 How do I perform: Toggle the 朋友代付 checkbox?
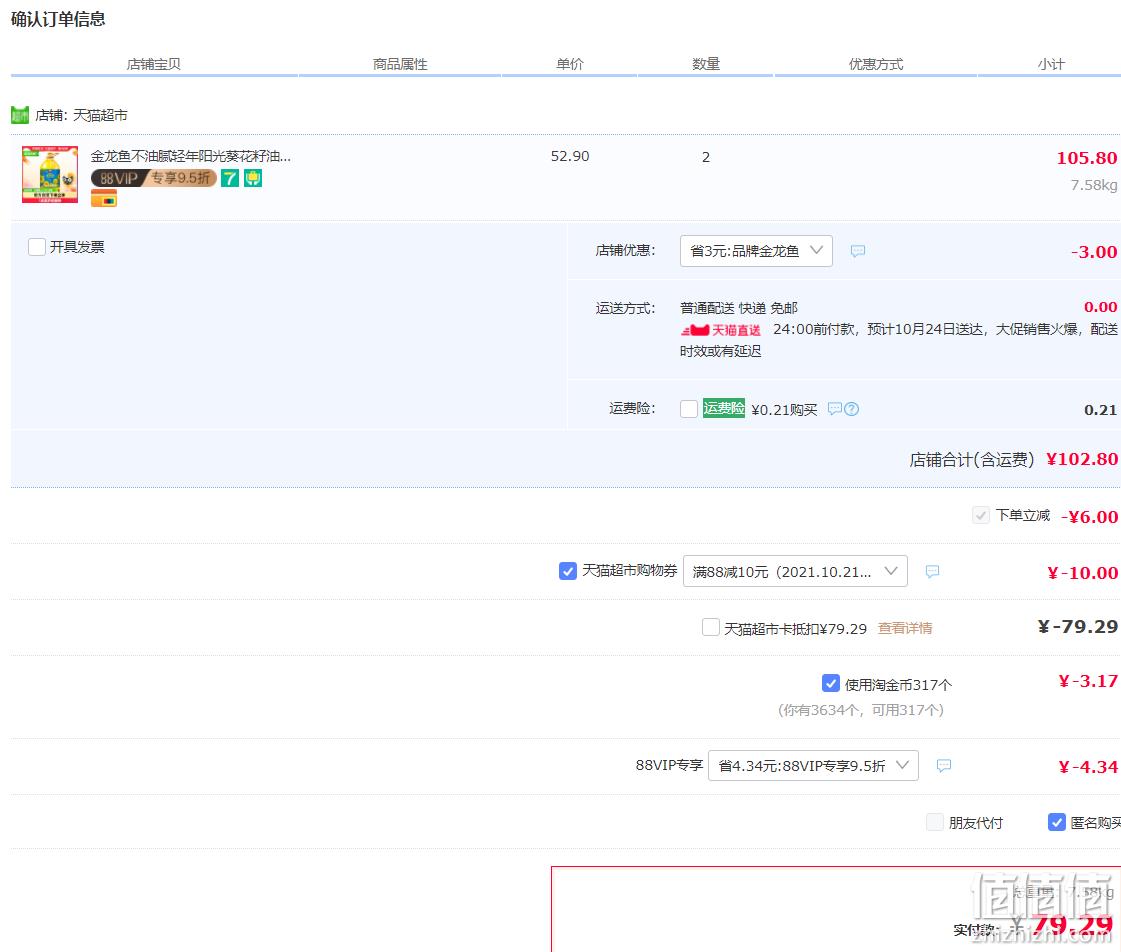point(934,822)
